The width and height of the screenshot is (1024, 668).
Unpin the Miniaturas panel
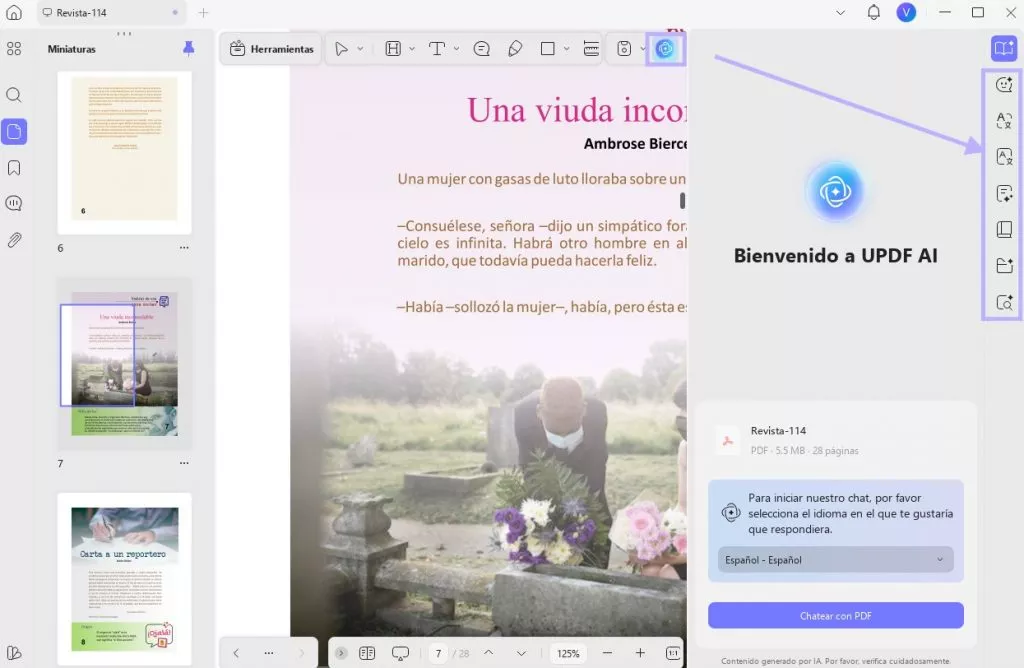pyautogui.click(x=188, y=48)
